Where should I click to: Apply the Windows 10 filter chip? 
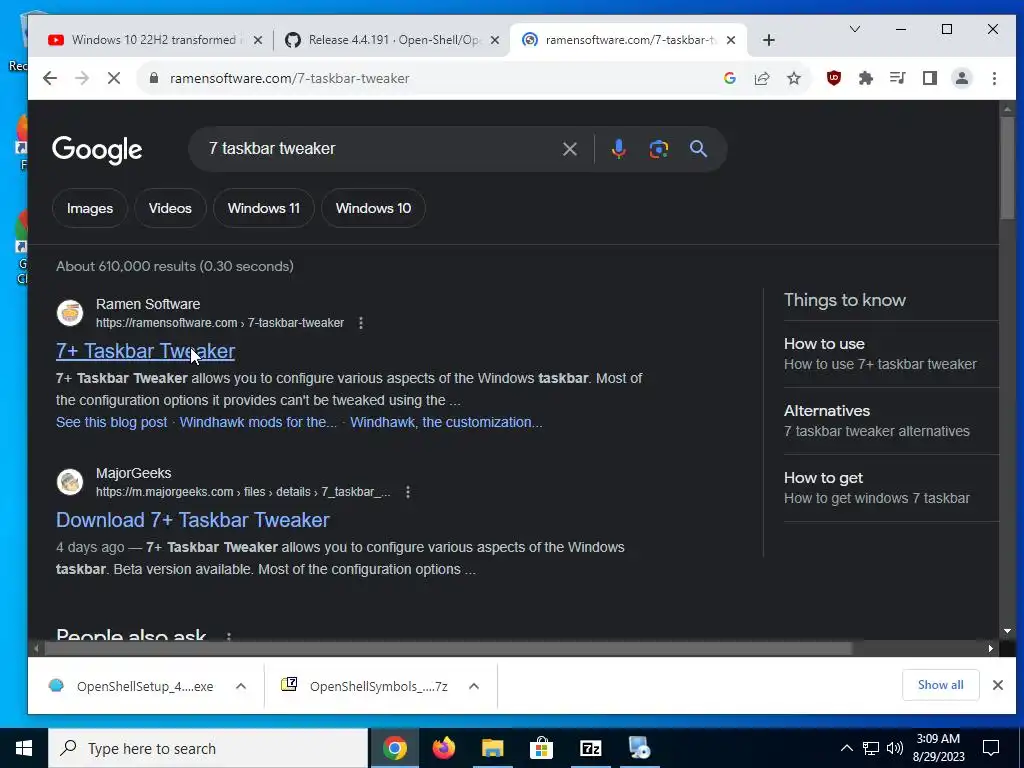coord(373,208)
